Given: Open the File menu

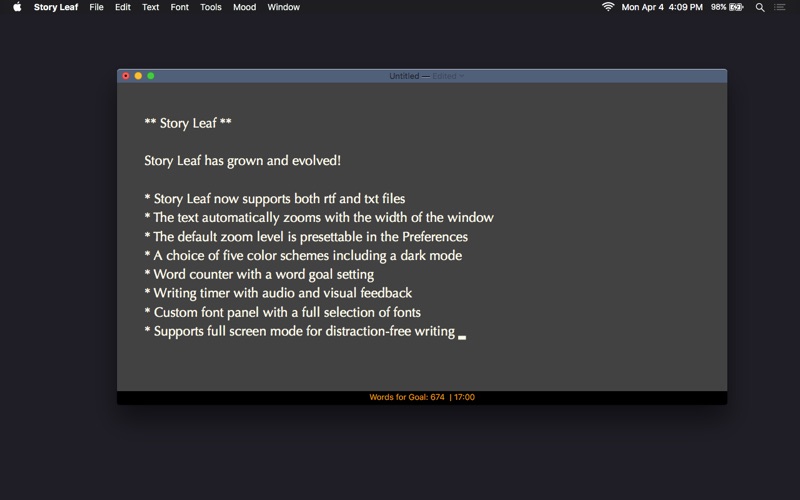Looking at the screenshot, I should 96,7.
